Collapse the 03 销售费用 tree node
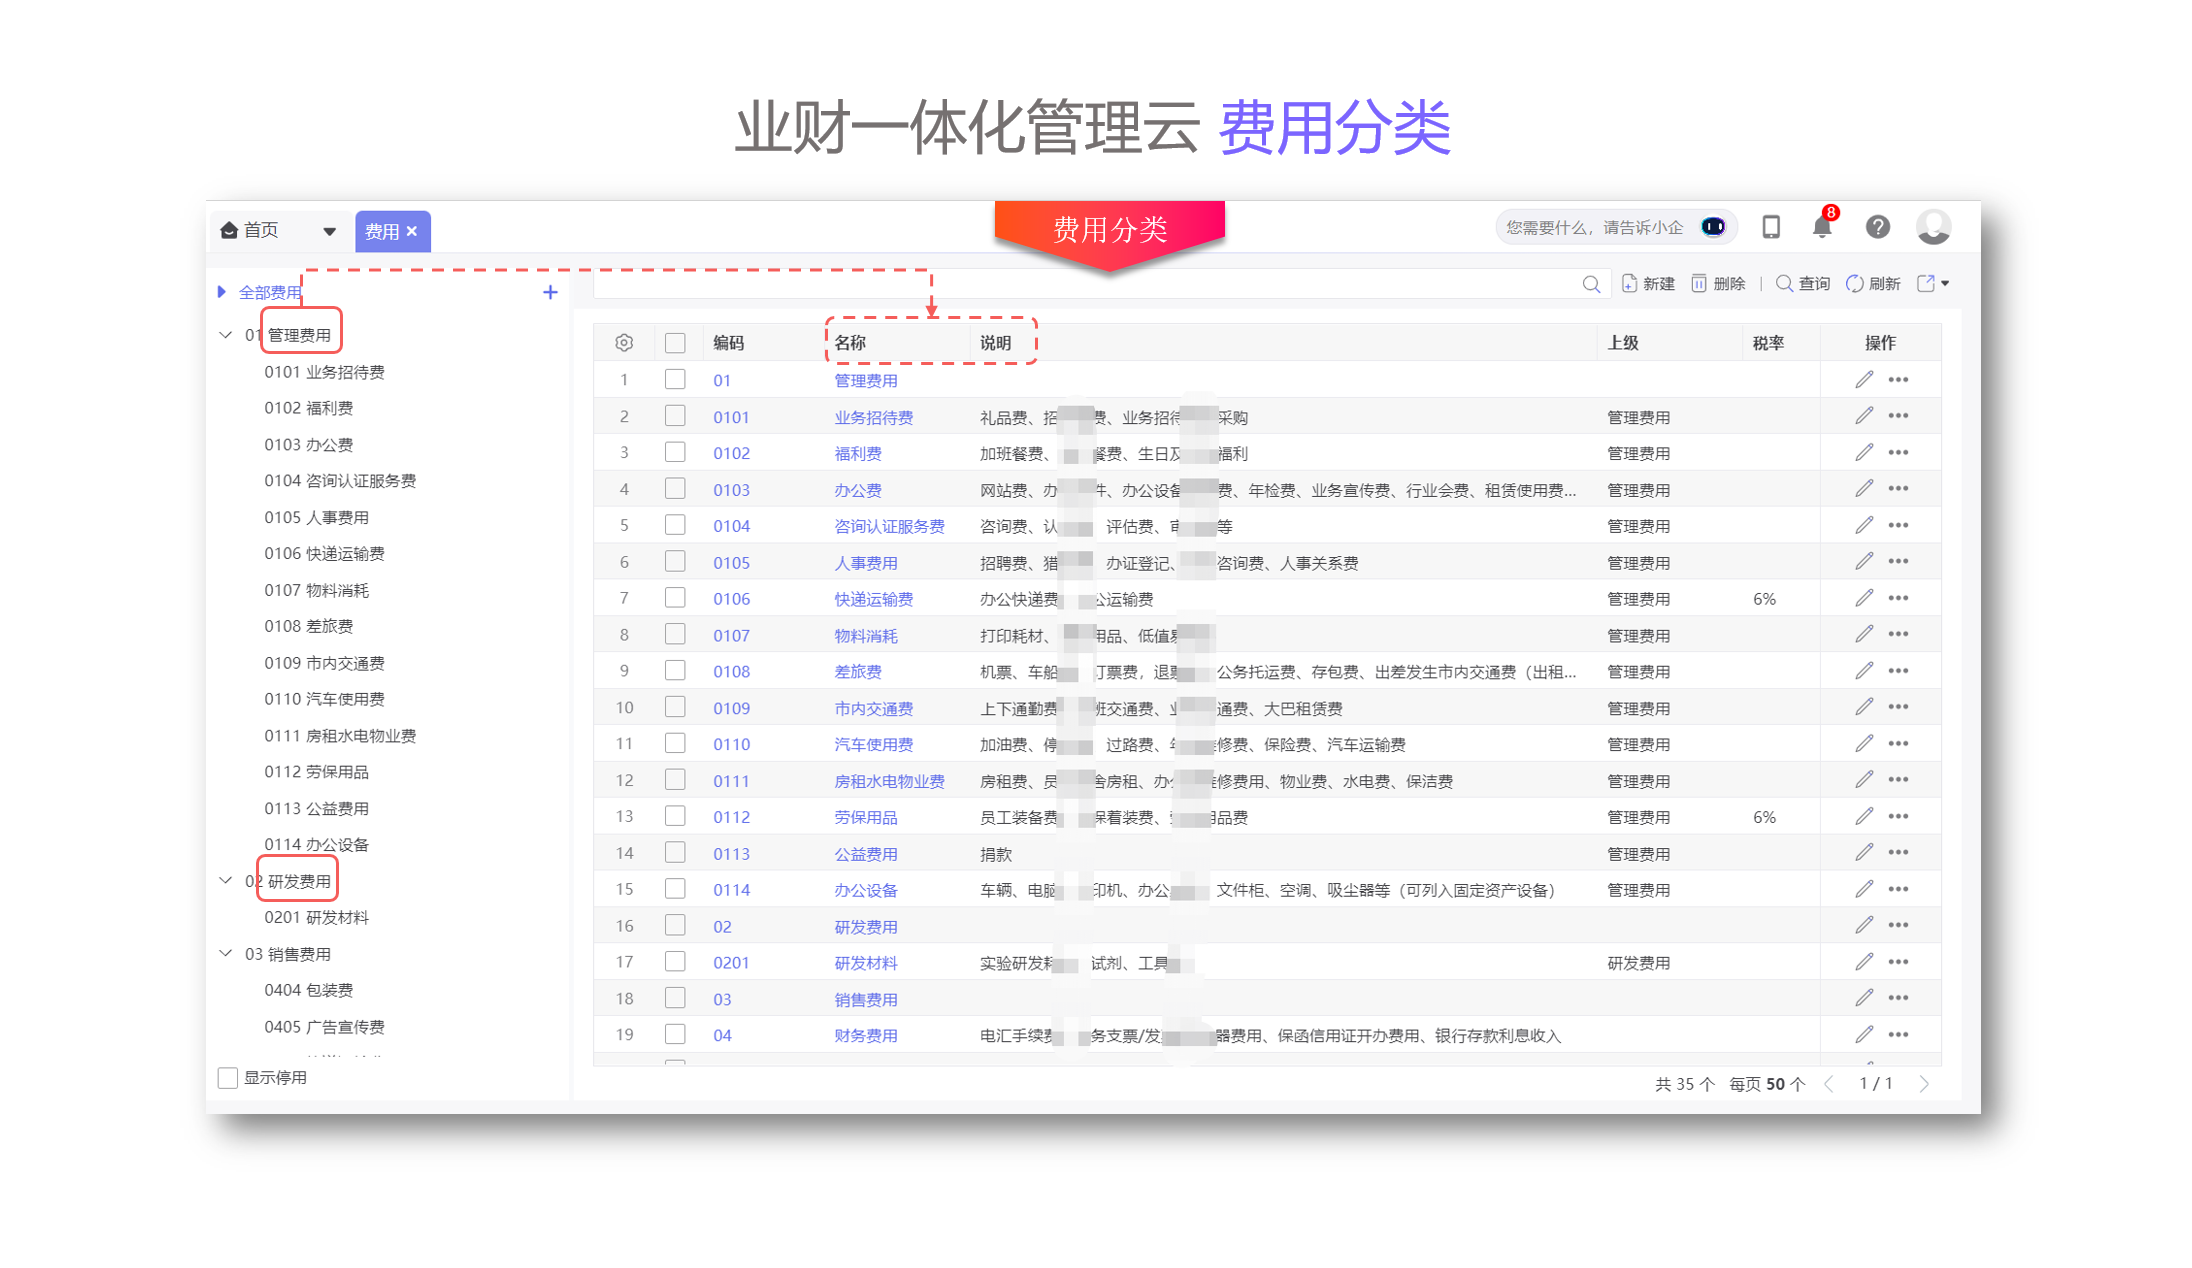 point(226,954)
